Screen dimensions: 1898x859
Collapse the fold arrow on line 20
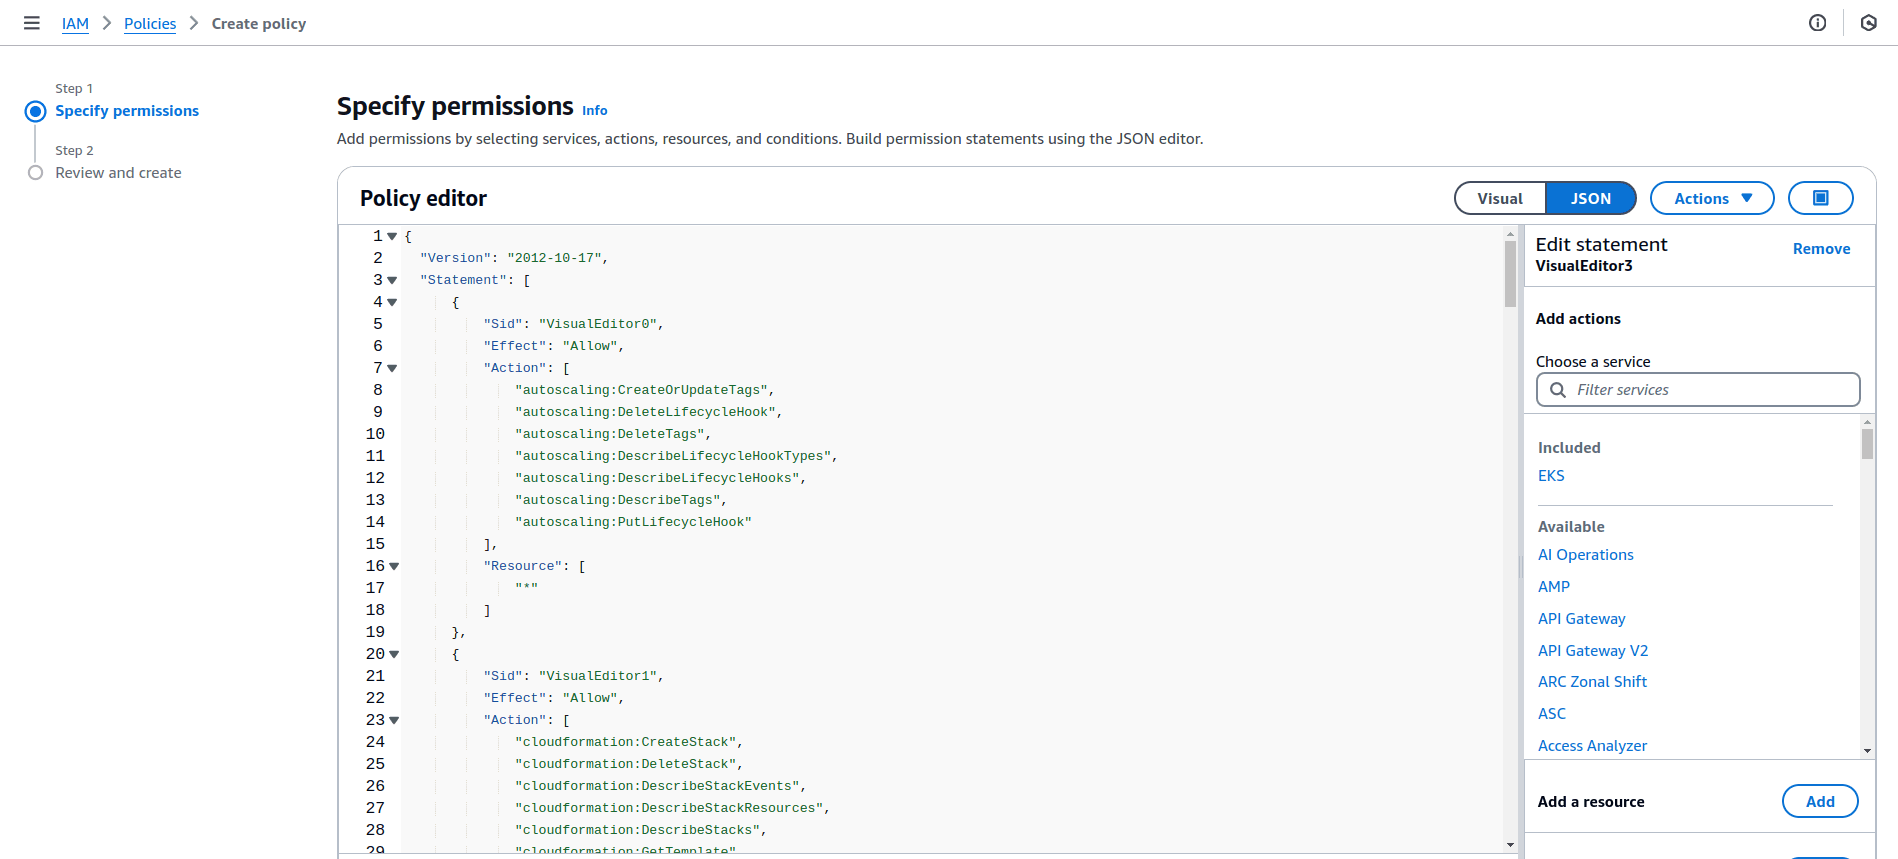pos(394,655)
